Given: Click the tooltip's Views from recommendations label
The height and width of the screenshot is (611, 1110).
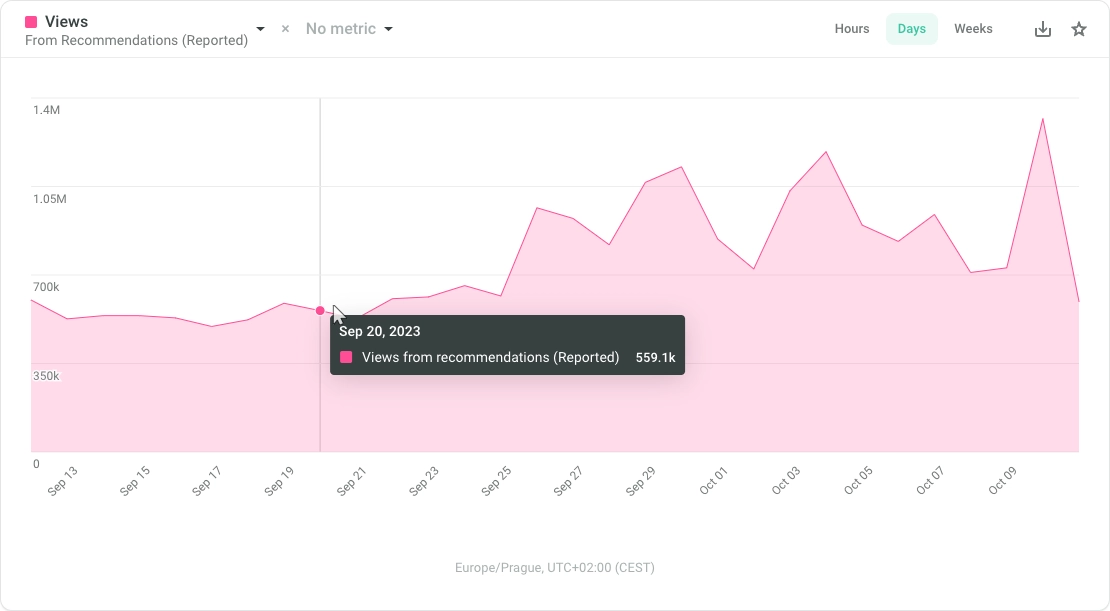Looking at the screenshot, I should click(x=491, y=358).
